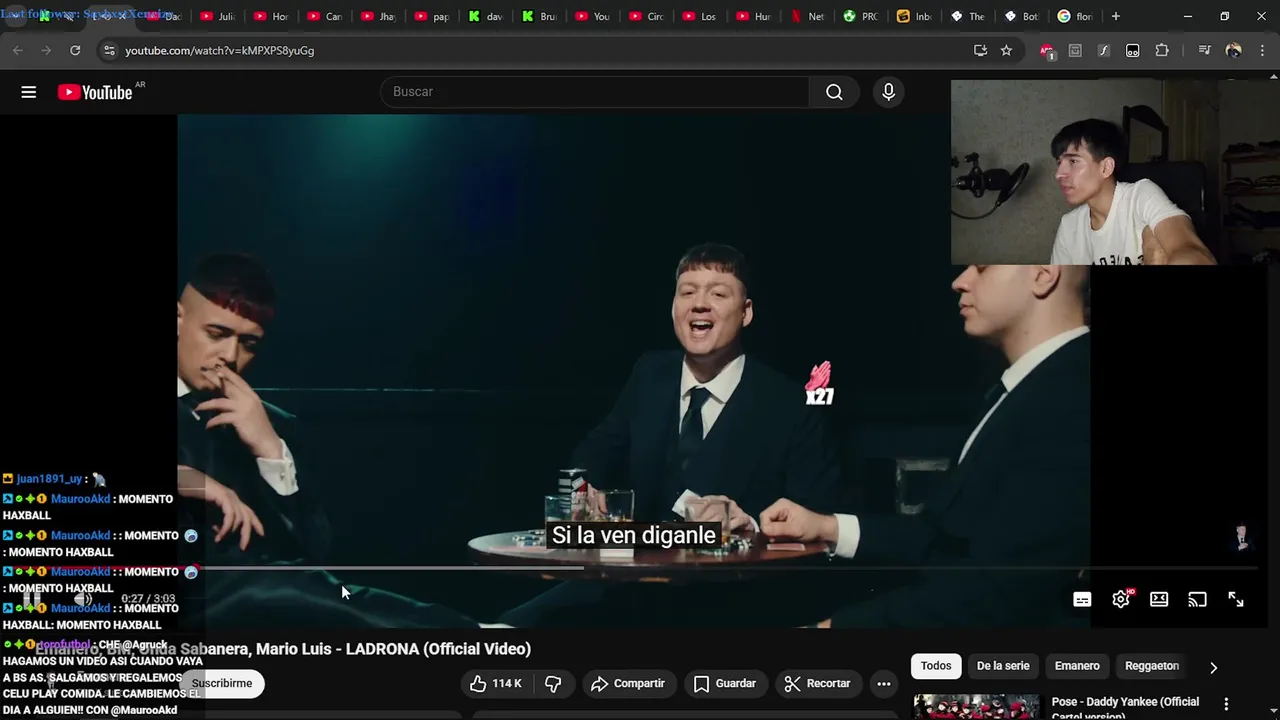Switch to the Can browser tab
The image size is (1280, 720).
324,16
